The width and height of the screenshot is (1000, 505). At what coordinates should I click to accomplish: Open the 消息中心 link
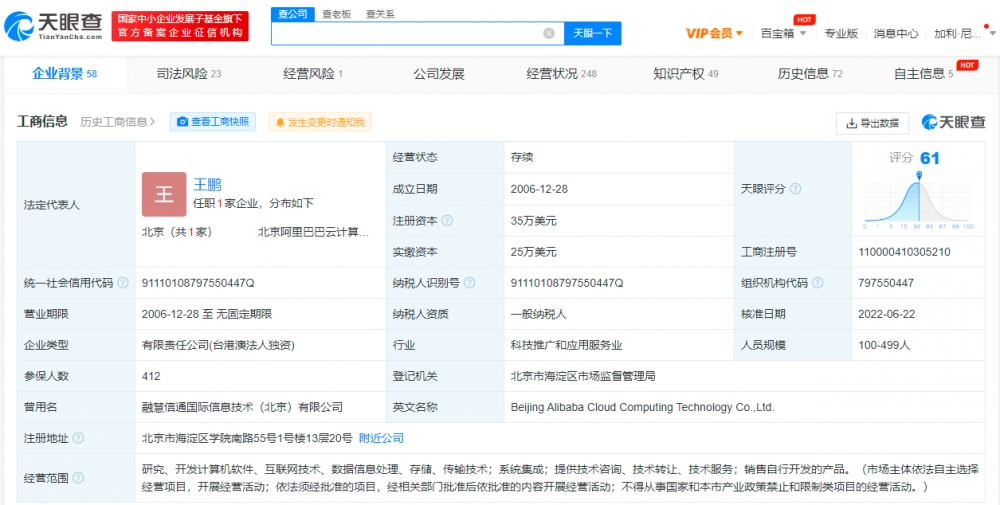pyautogui.click(x=896, y=33)
